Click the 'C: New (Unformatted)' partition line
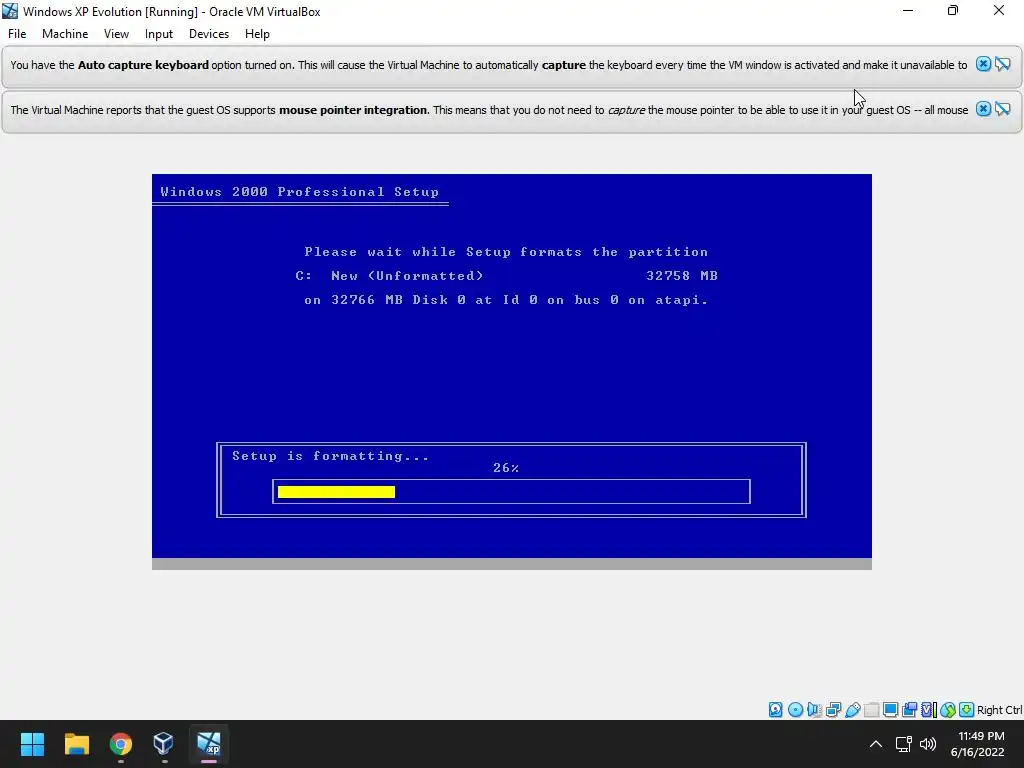The width and height of the screenshot is (1024, 768). click(x=390, y=276)
